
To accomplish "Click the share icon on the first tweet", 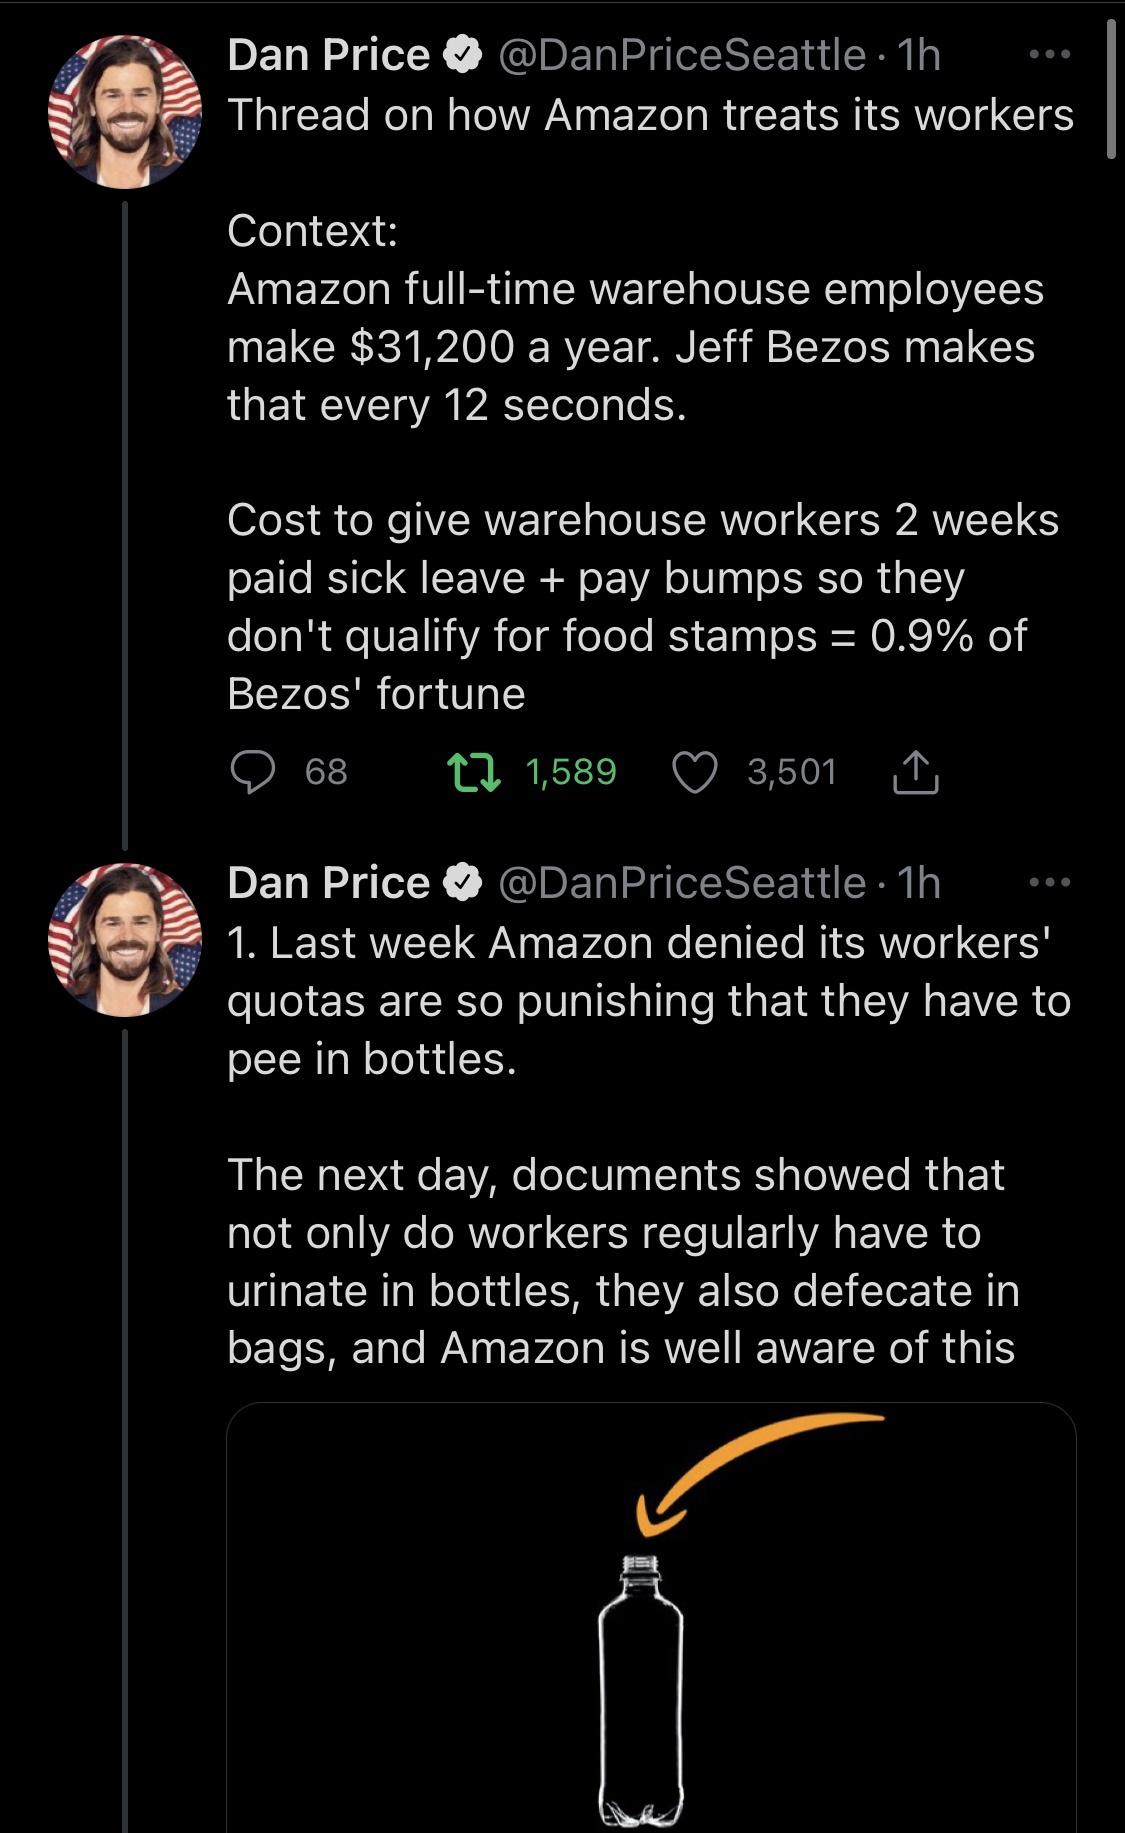I will click(x=917, y=771).
